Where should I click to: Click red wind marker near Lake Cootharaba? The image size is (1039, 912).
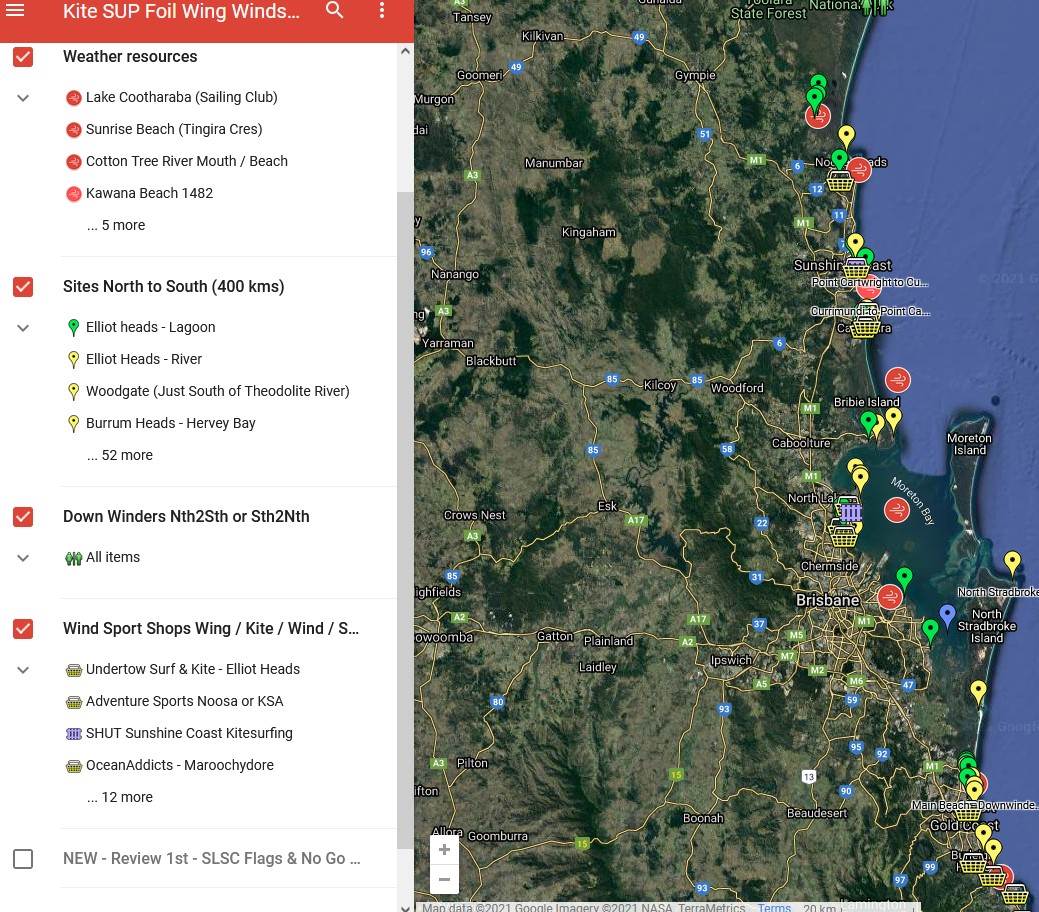tap(818, 117)
